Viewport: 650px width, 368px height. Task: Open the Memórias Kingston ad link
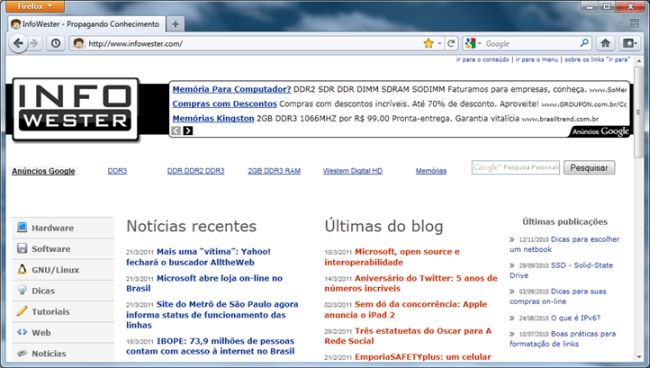pyautogui.click(x=213, y=119)
